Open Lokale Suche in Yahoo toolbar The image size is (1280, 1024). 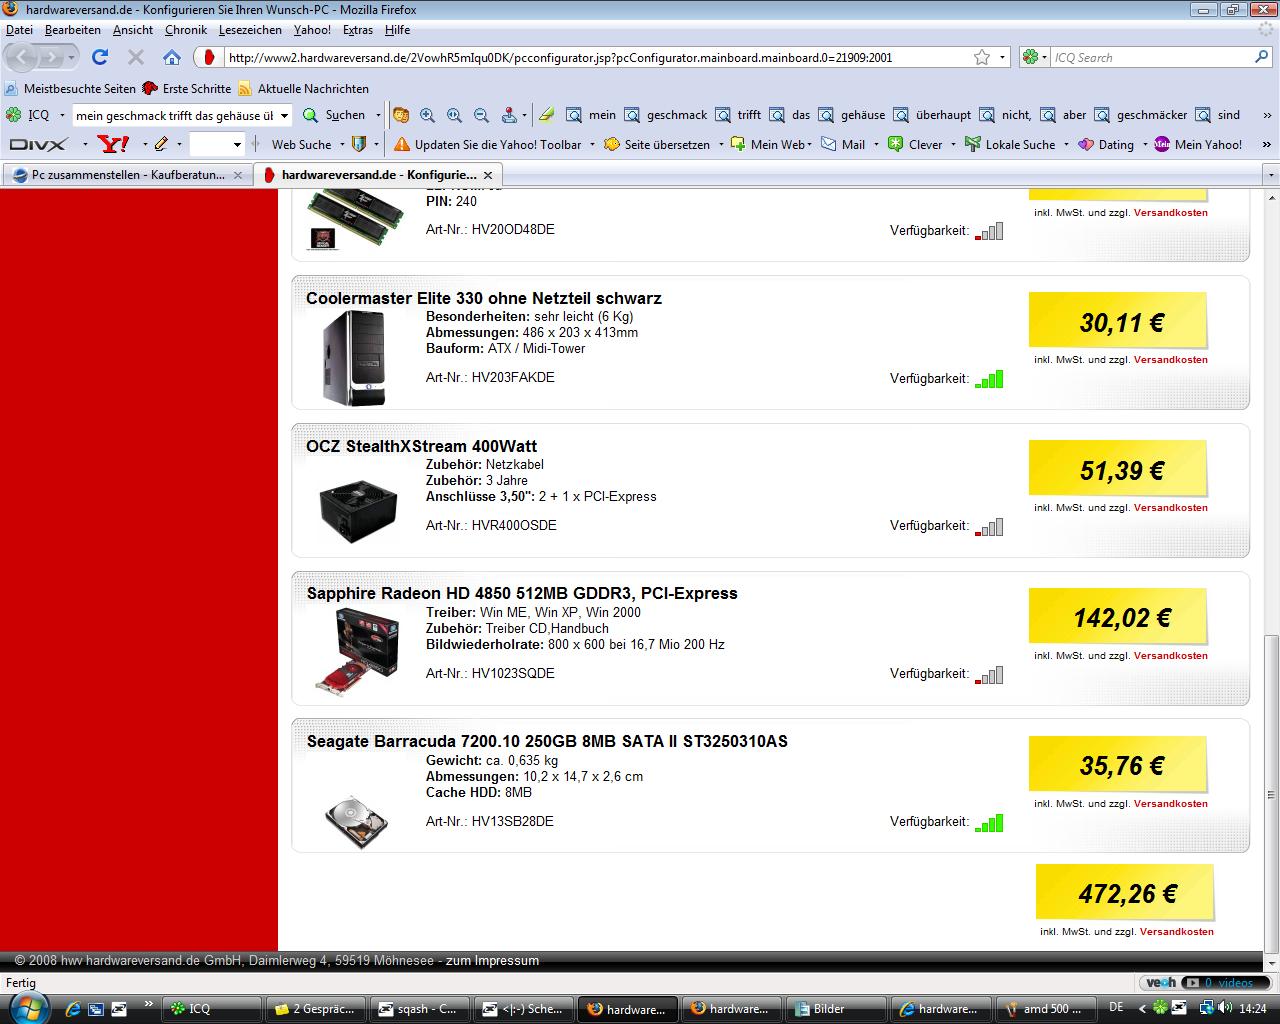tap(1010, 144)
